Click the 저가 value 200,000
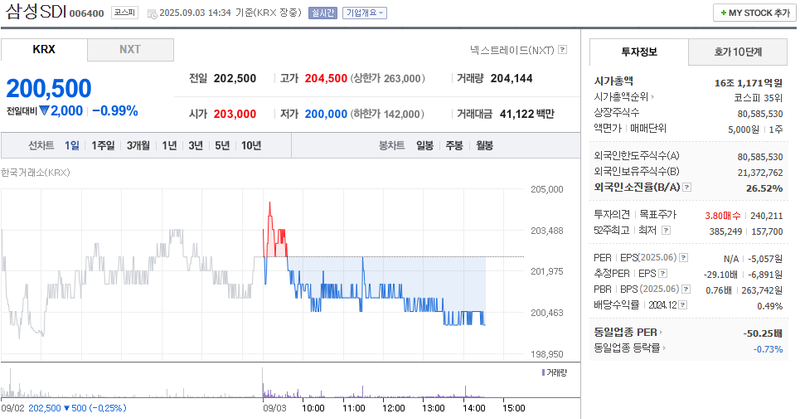This screenshot has width=800, height=419. (326, 114)
